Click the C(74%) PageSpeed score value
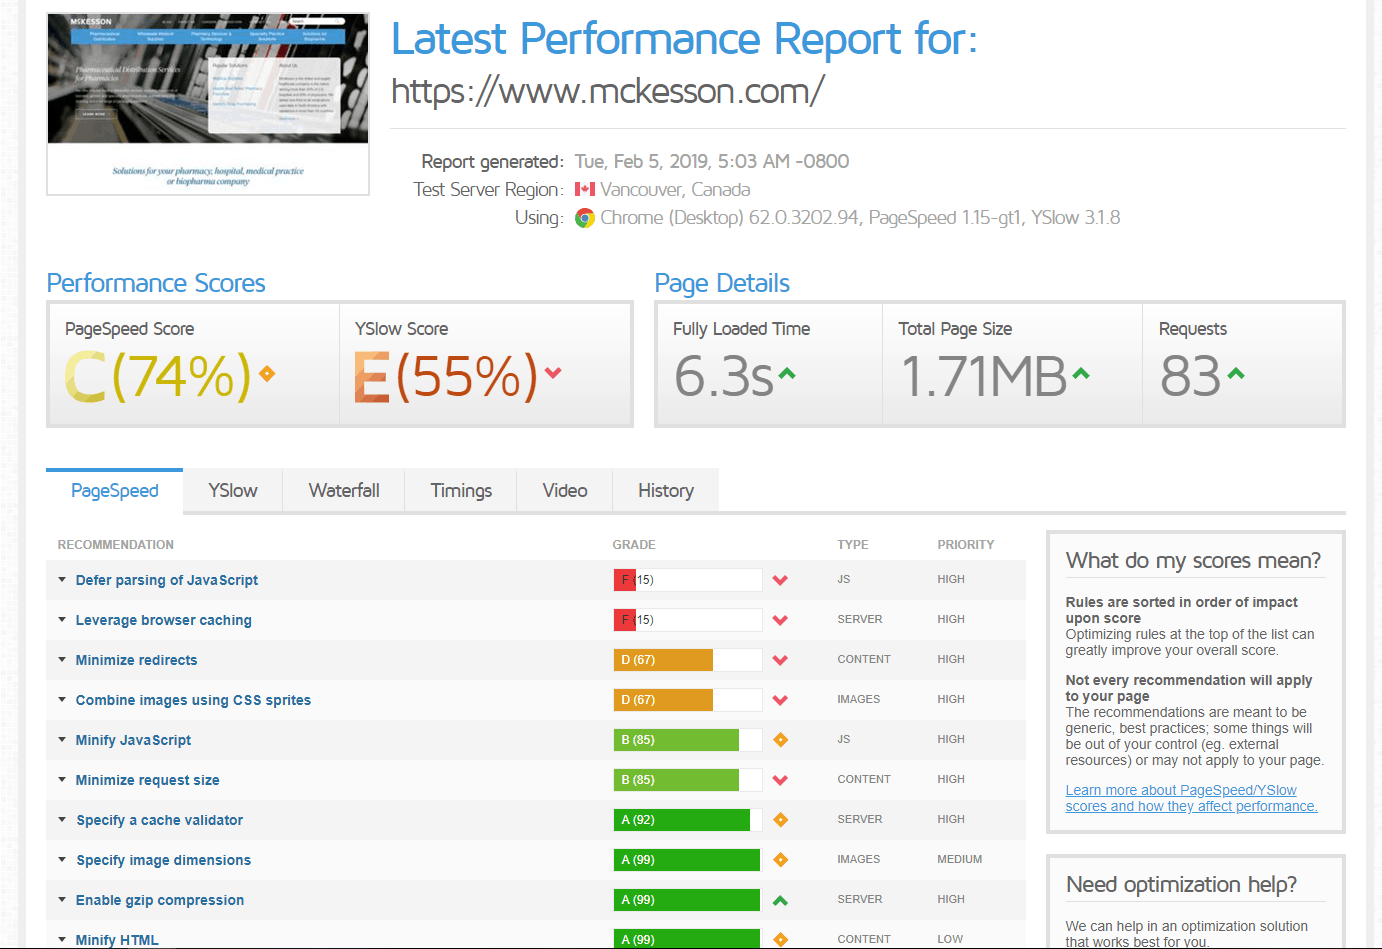The height and width of the screenshot is (949, 1382). [x=158, y=376]
